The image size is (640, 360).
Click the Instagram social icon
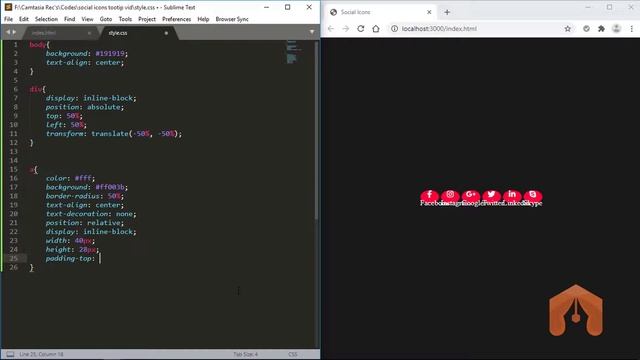450,195
